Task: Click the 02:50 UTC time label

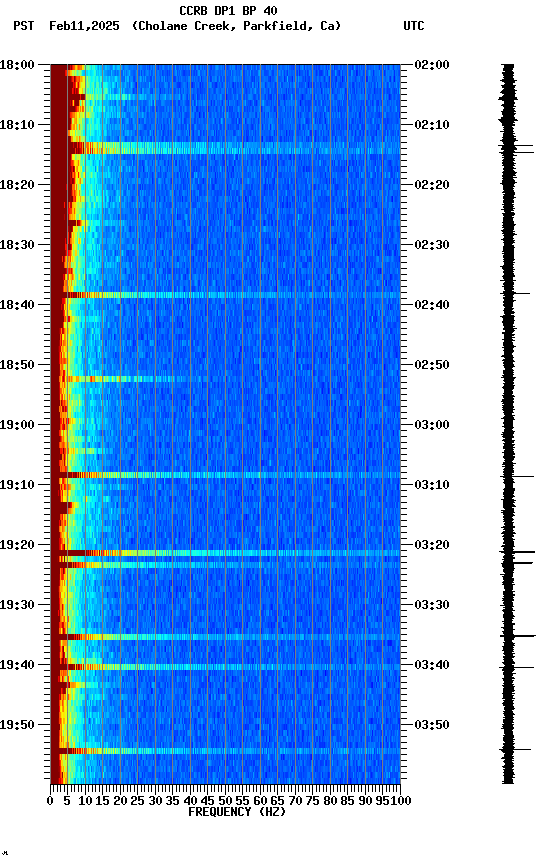Action: click(x=432, y=365)
